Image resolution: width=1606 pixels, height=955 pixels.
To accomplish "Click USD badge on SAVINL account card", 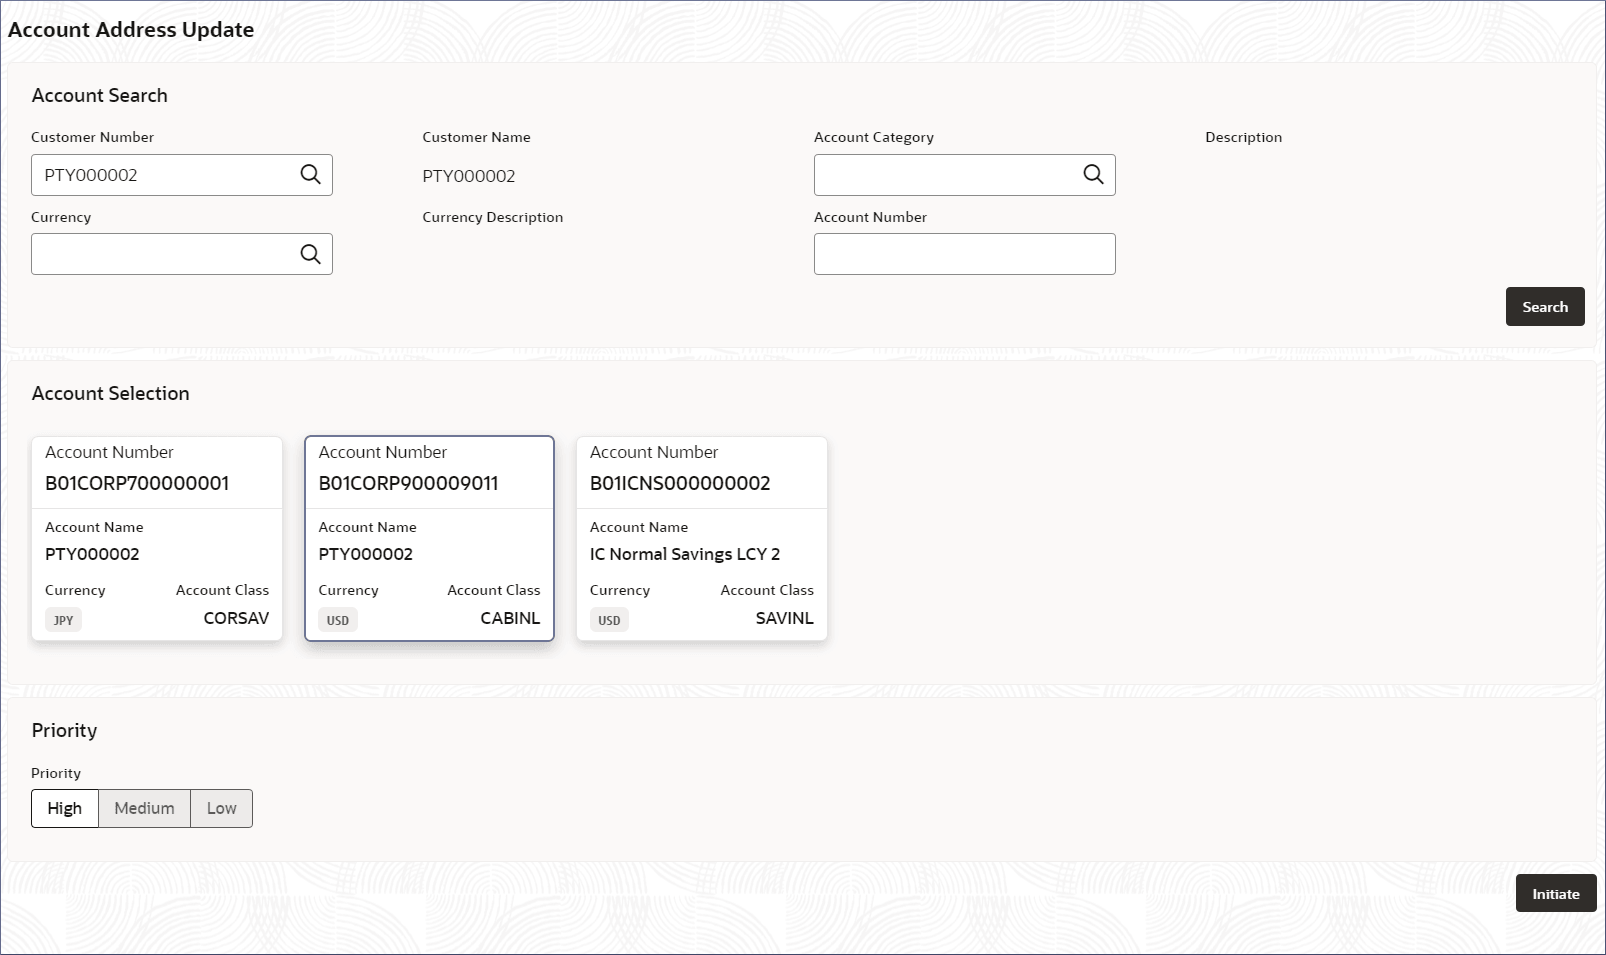I will coord(609,620).
